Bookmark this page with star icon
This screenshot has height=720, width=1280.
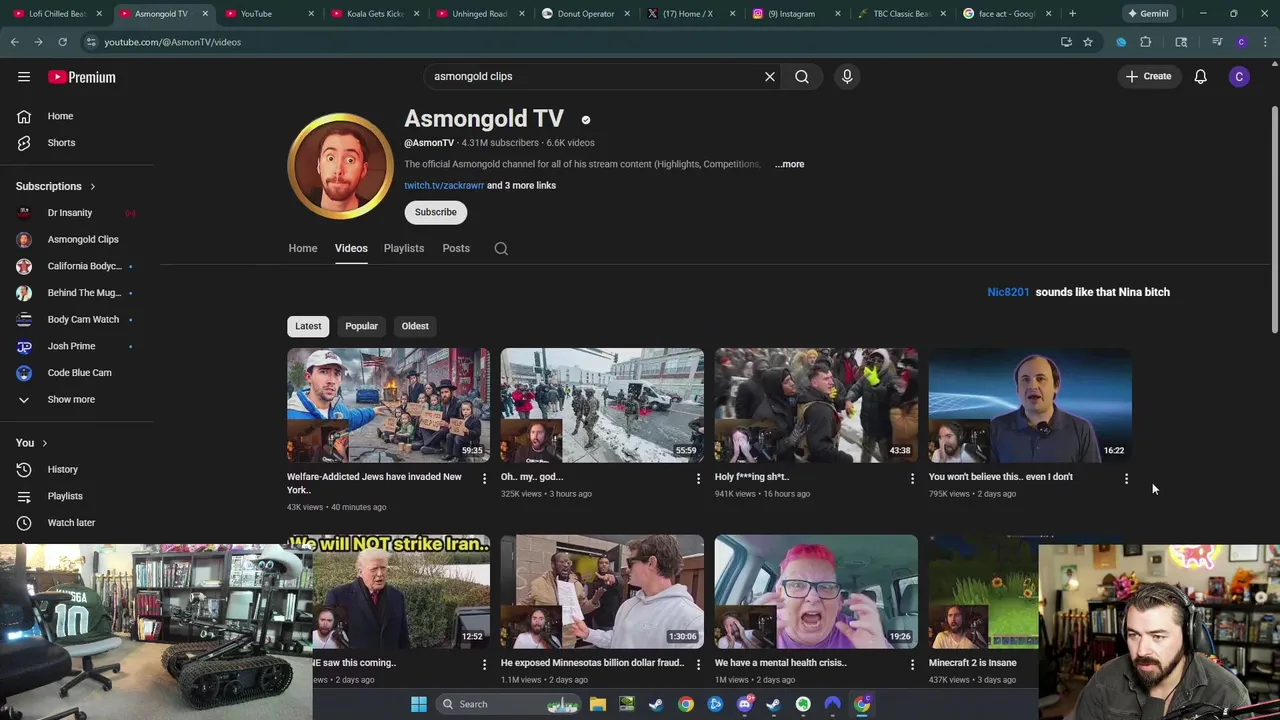[x=1088, y=42]
